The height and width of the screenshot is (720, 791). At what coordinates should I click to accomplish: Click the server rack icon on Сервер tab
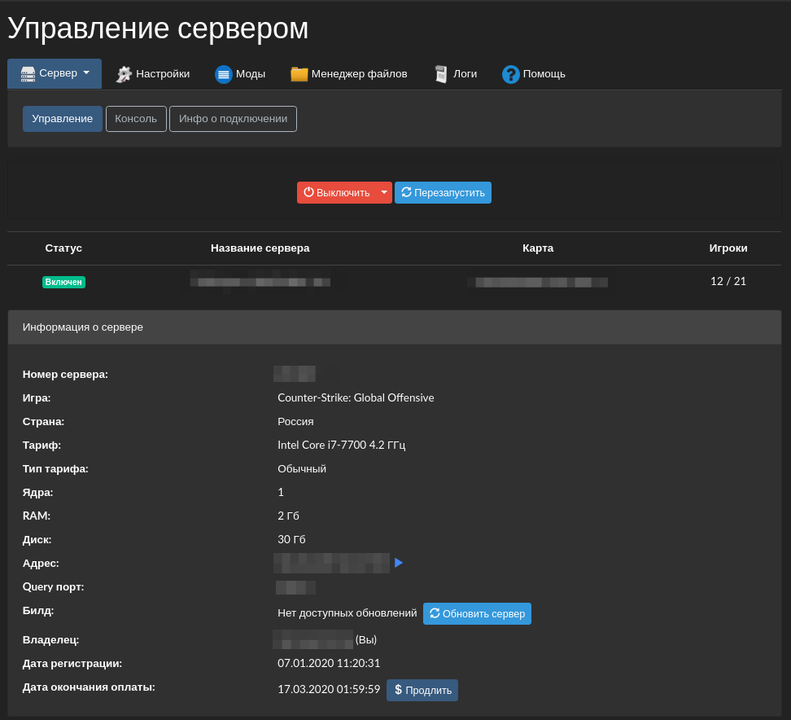coord(28,74)
